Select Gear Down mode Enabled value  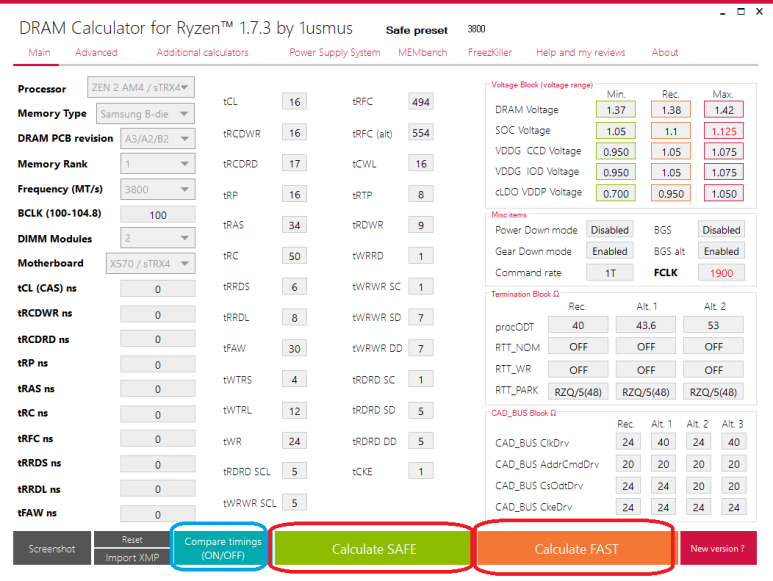[x=610, y=251]
